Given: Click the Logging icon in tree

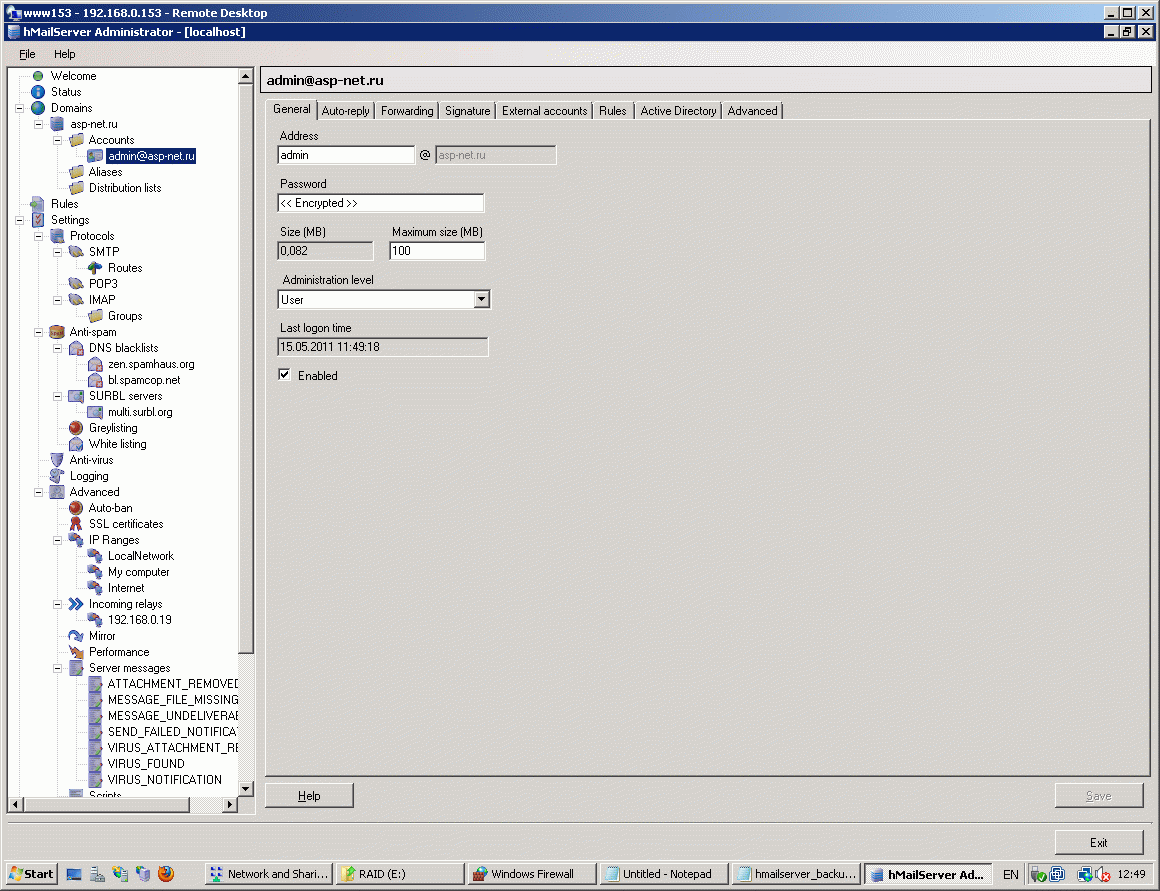Looking at the screenshot, I should click(57, 476).
